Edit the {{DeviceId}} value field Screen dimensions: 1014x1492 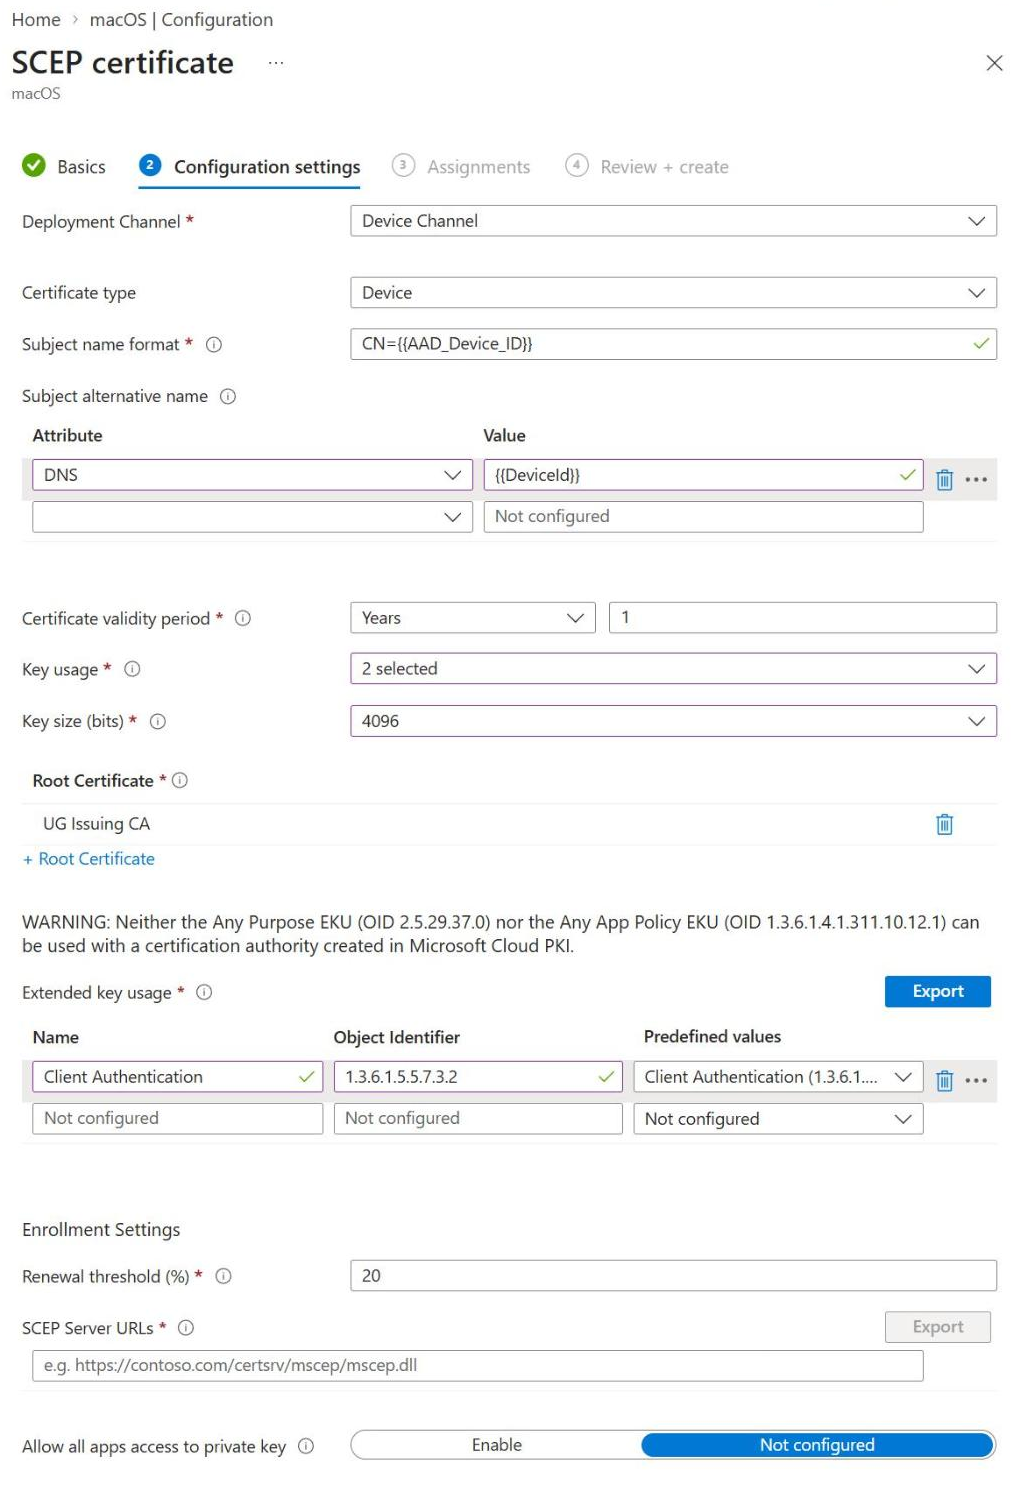[x=703, y=475]
